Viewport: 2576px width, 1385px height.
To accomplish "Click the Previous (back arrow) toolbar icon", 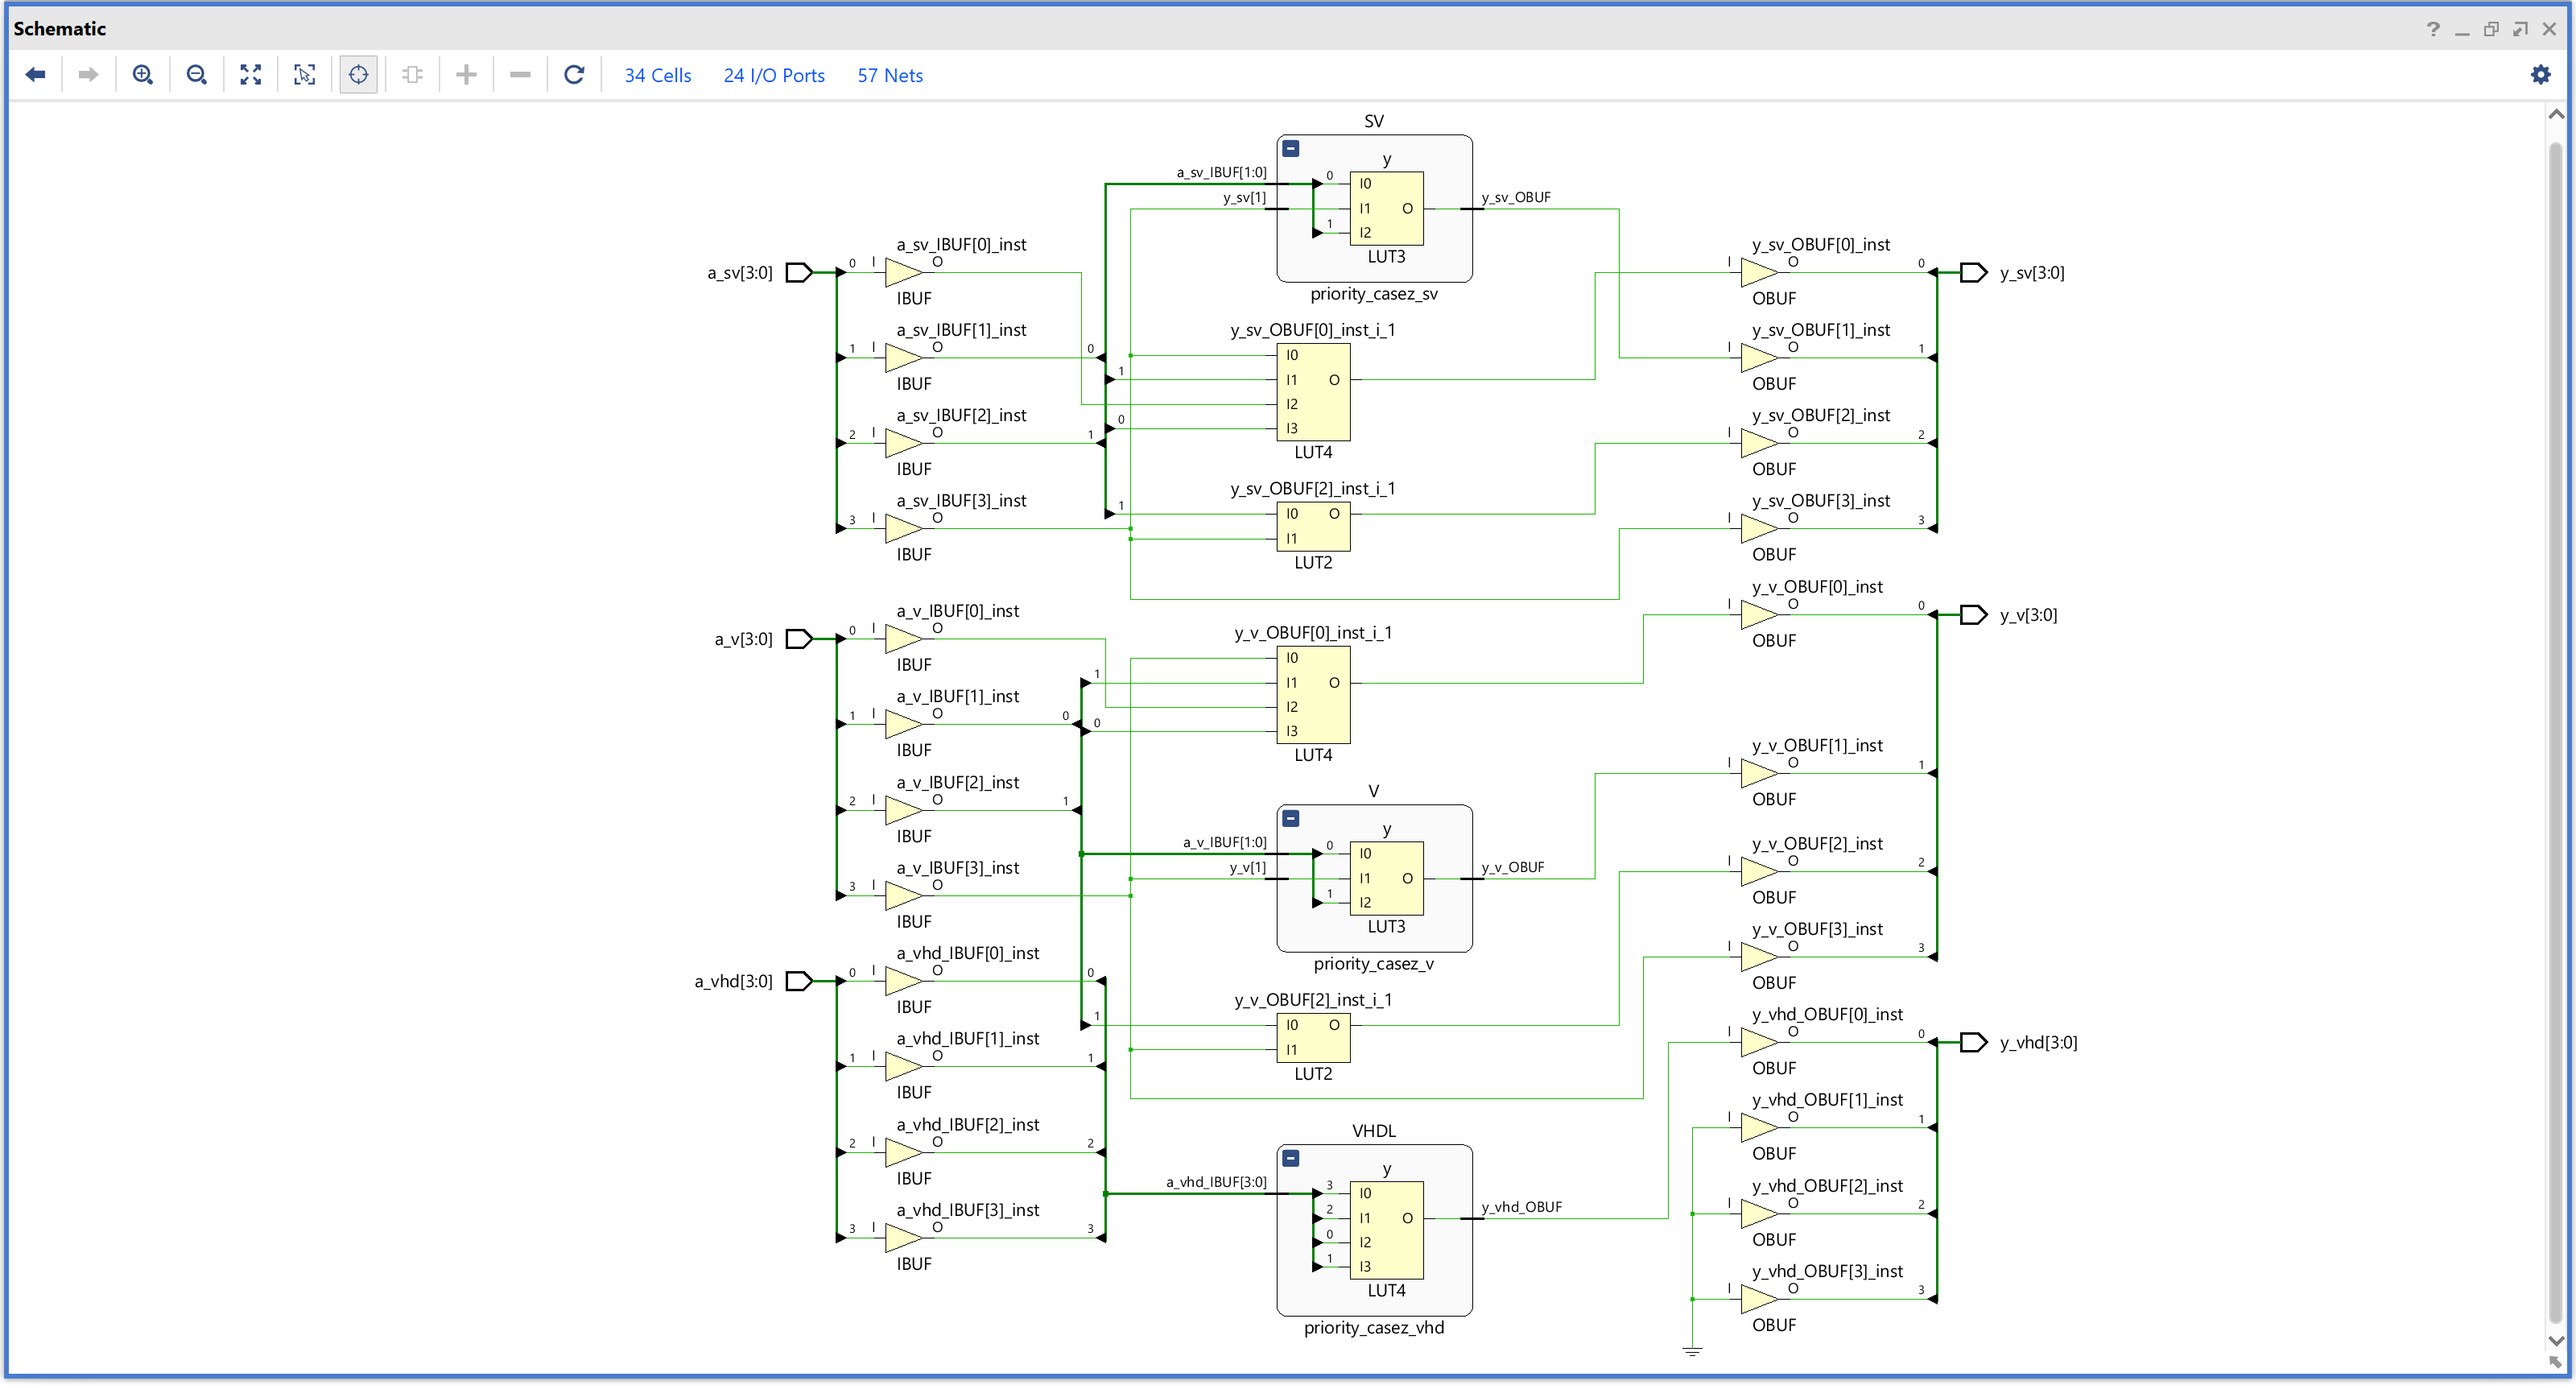I will pos(36,75).
